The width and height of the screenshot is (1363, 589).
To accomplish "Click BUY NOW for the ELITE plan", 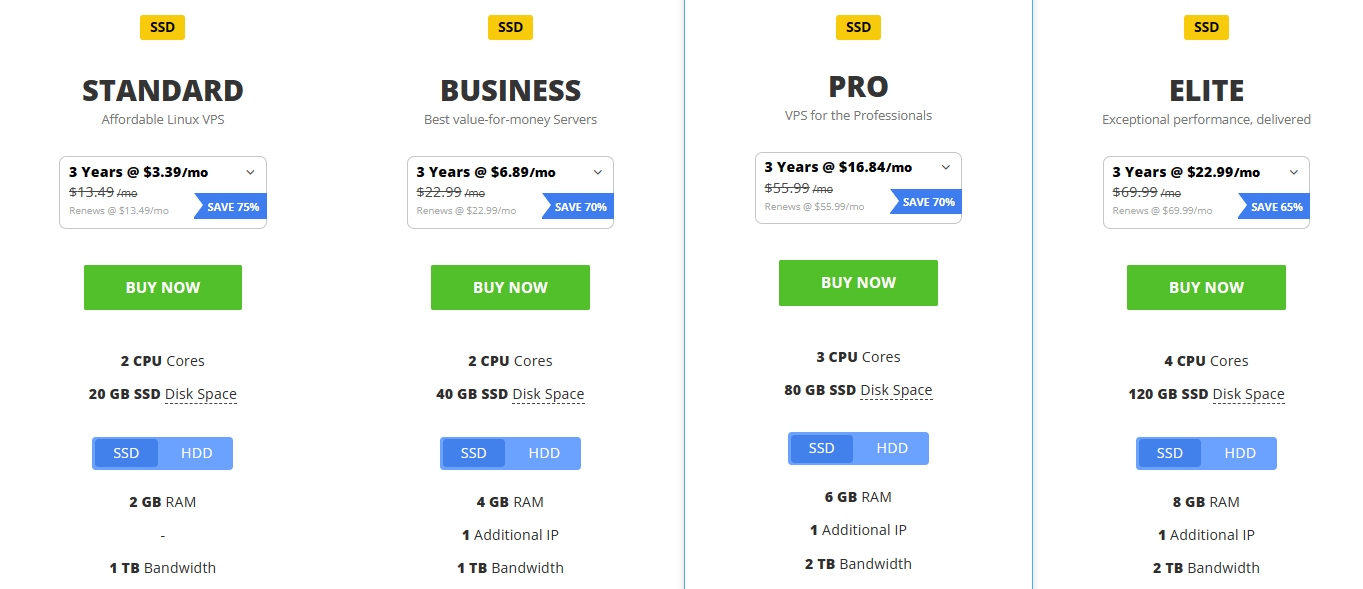I will (1206, 287).
